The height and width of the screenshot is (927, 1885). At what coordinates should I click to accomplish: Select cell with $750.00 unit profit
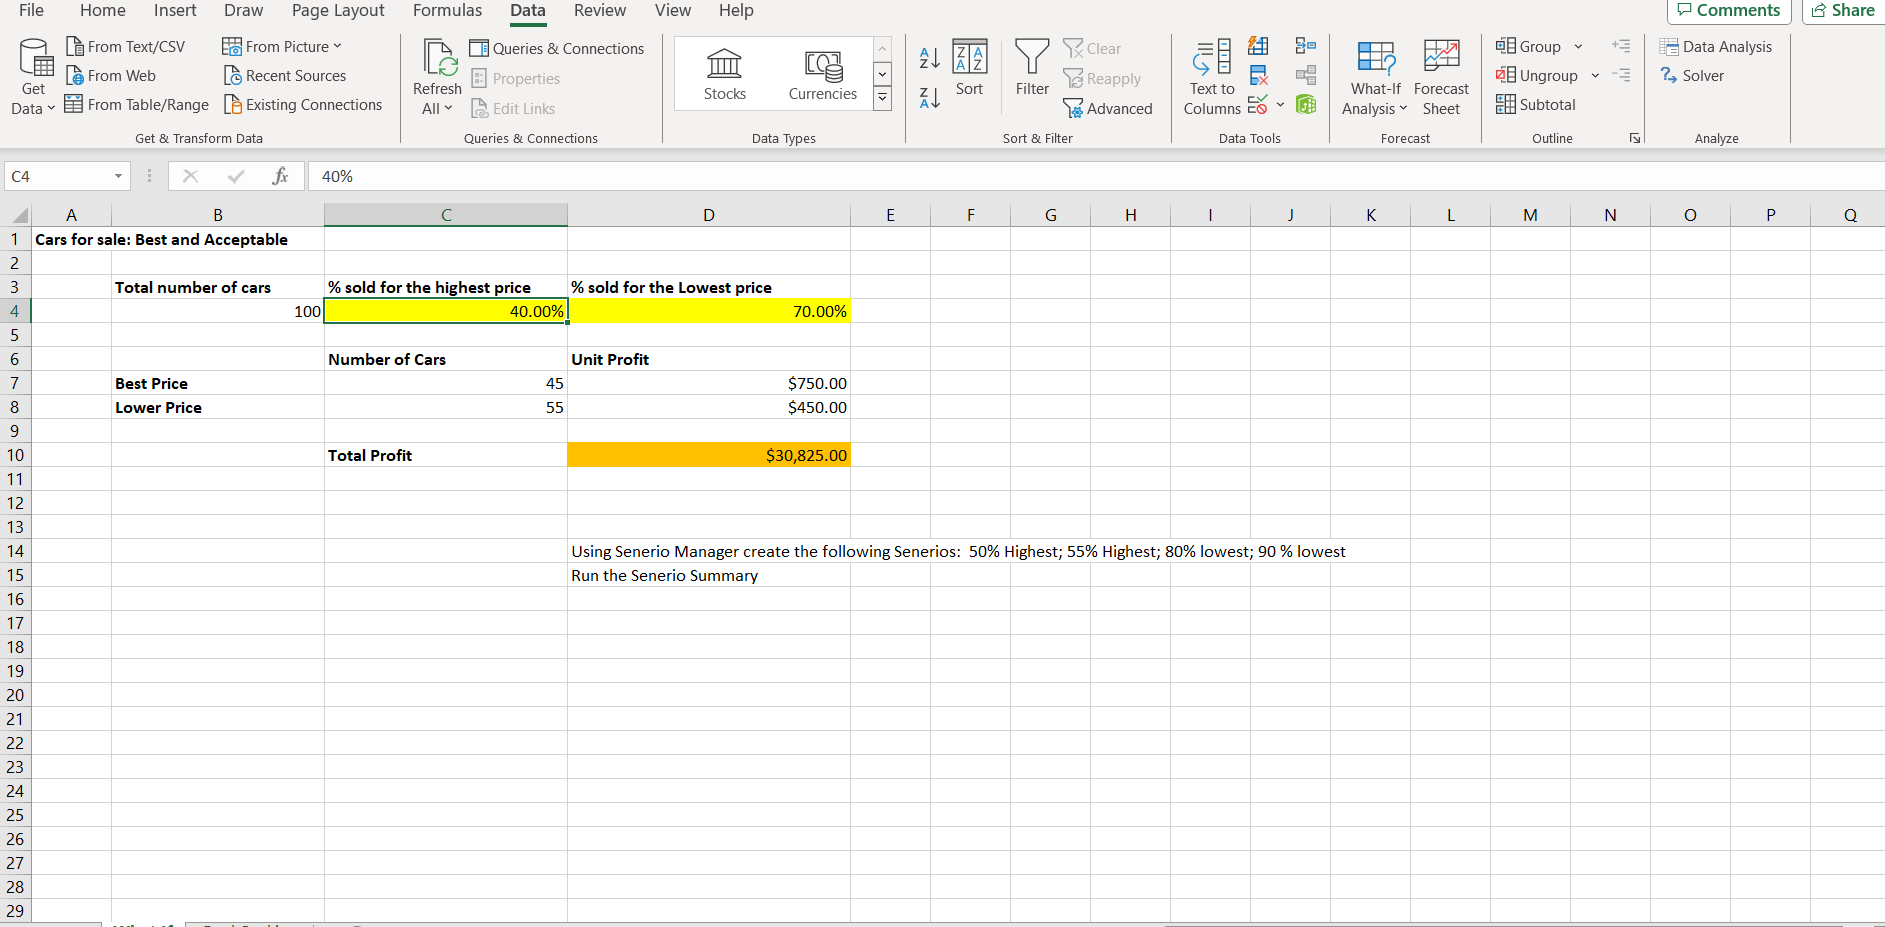pos(709,383)
